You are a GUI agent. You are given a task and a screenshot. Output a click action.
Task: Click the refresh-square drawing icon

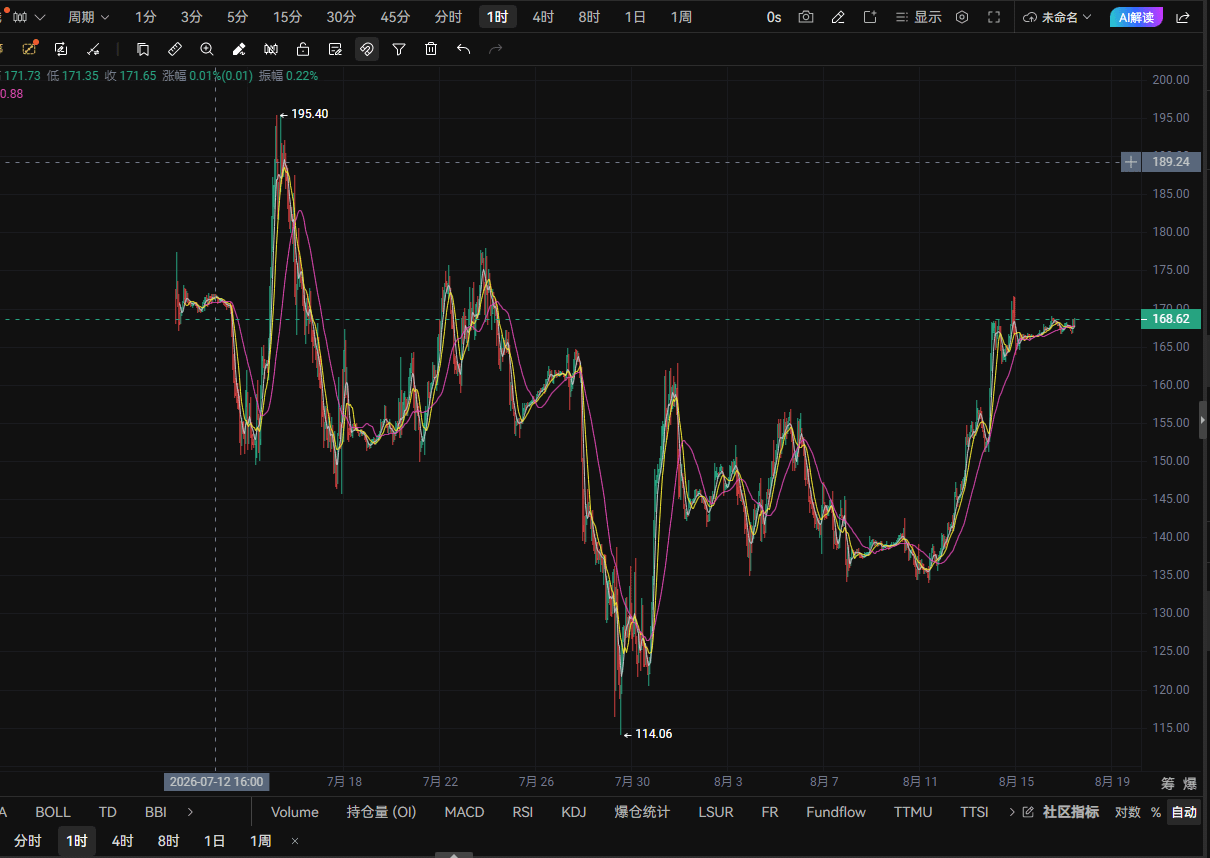coord(61,49)
